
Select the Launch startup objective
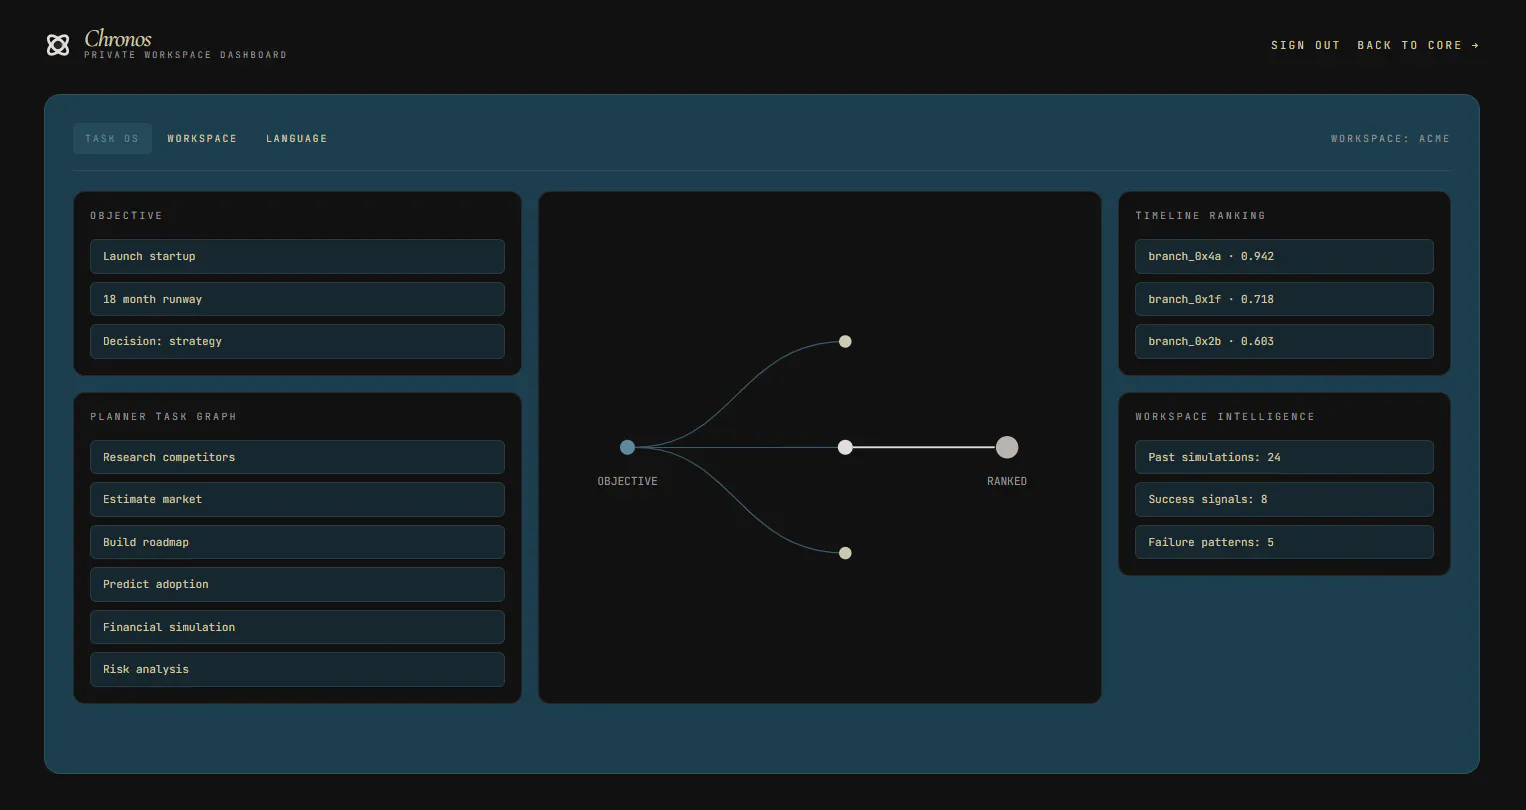point(297,256)
